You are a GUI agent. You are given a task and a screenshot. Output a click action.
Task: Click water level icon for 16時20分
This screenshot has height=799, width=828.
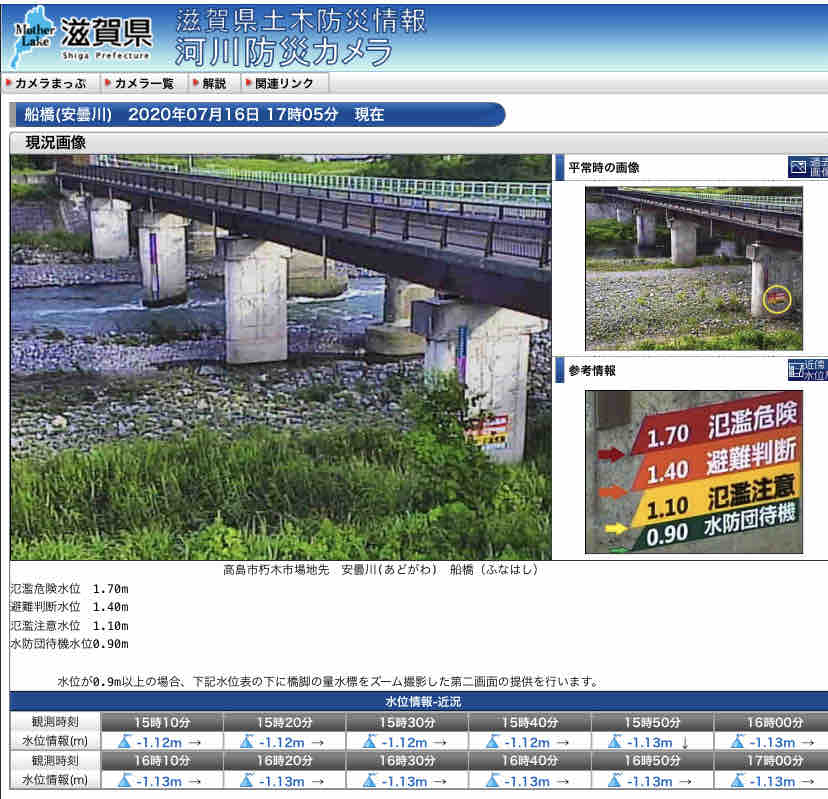tap(247, 780)
